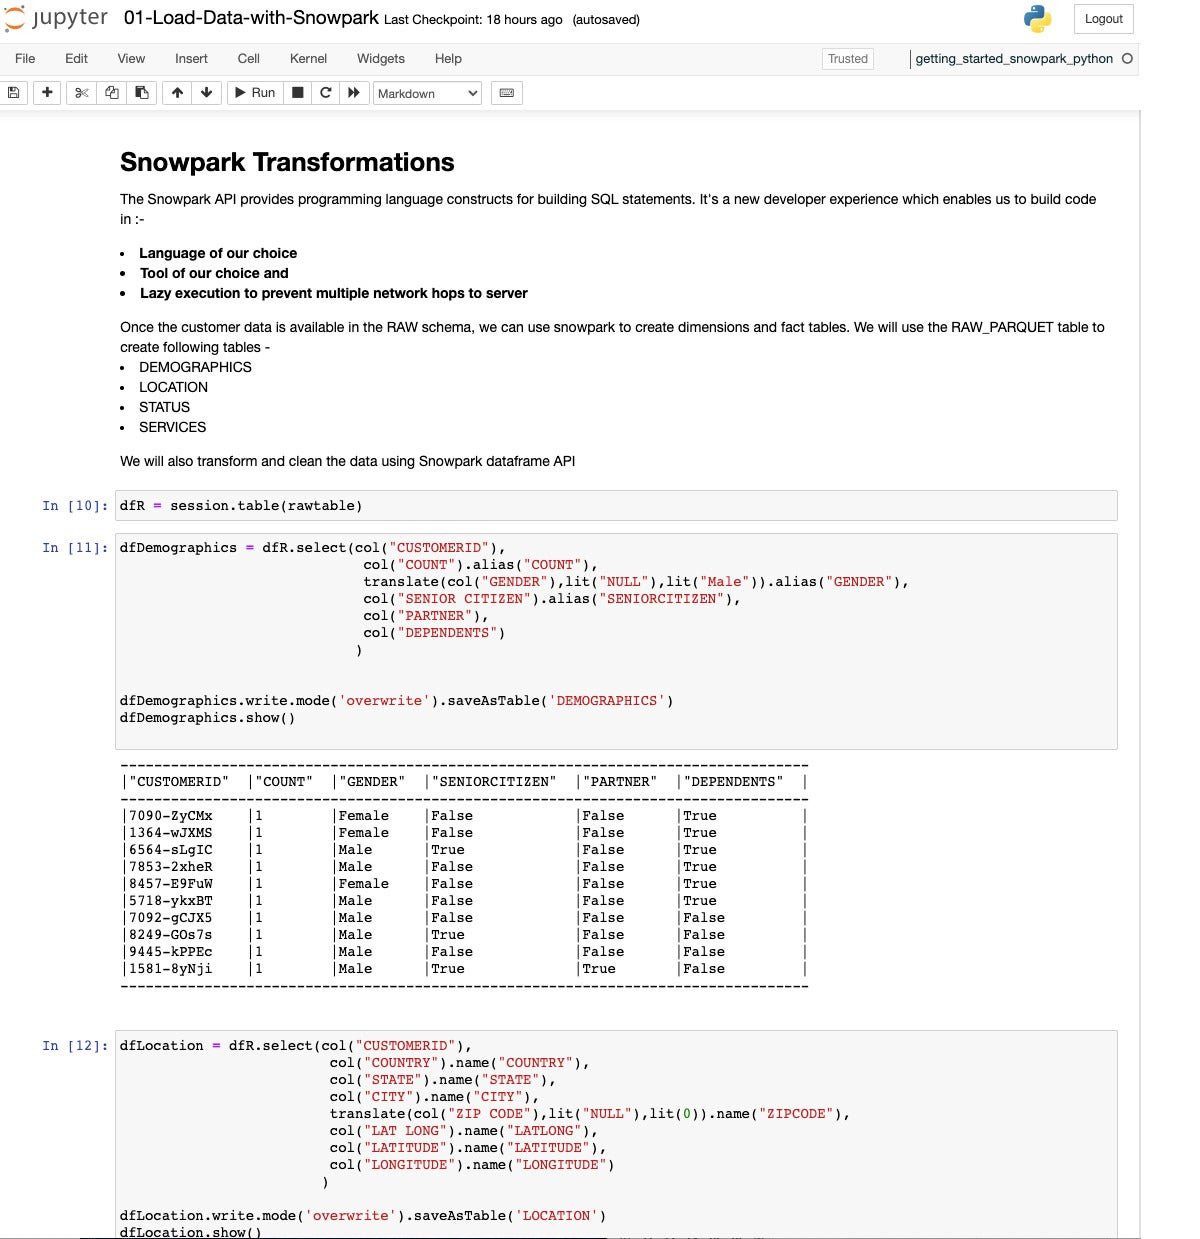Image resolution: width=1200 pixels, height=1239 pixels.
Task: Rename notebook by clicking its title
Action: 251,18
